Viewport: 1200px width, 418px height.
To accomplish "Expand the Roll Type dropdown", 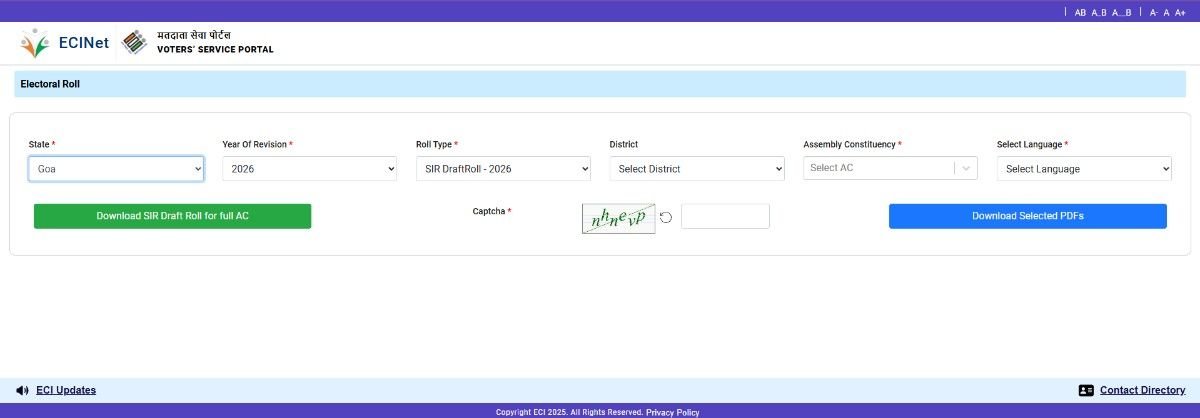I will coord(503,169).
